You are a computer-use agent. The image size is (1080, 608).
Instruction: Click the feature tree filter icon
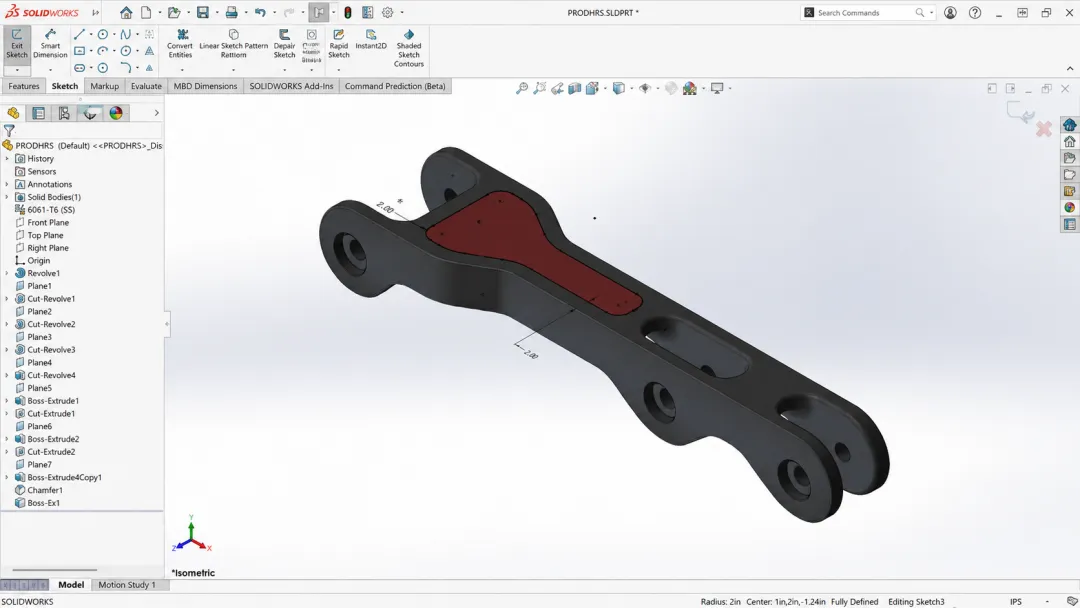click(x=9, y=129)
